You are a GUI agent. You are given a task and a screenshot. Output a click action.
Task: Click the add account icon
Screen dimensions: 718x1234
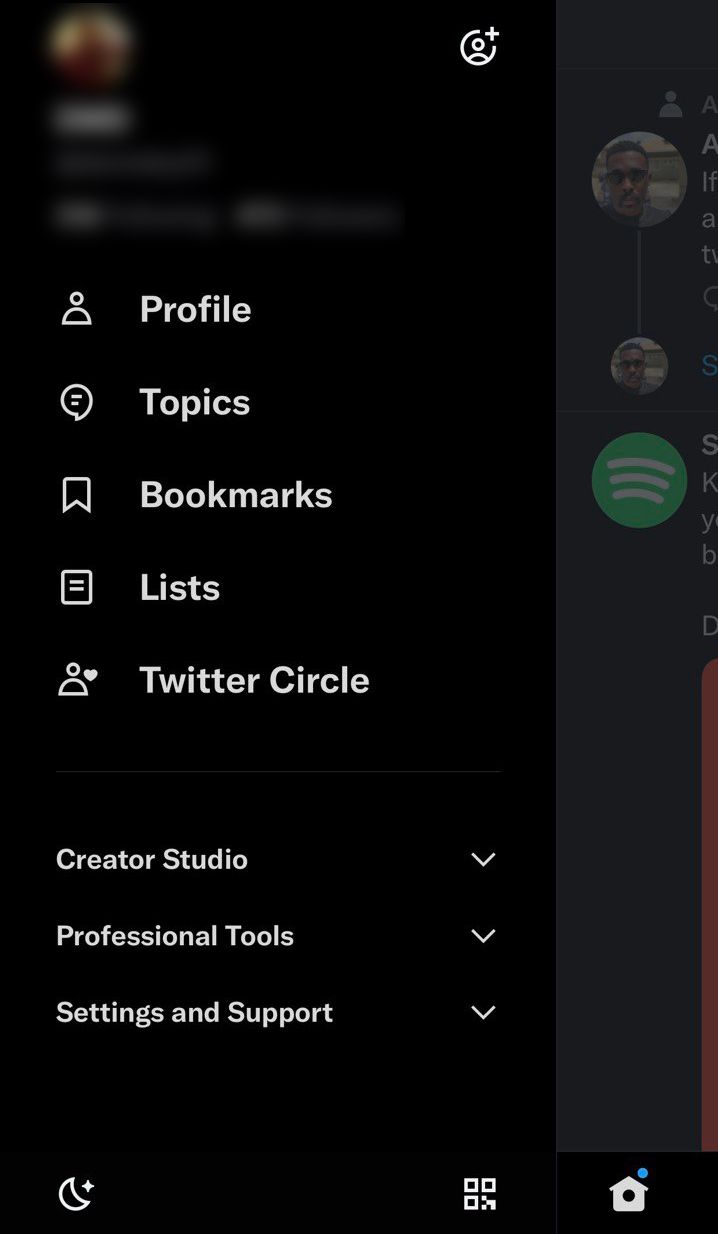tap(479, 46)
